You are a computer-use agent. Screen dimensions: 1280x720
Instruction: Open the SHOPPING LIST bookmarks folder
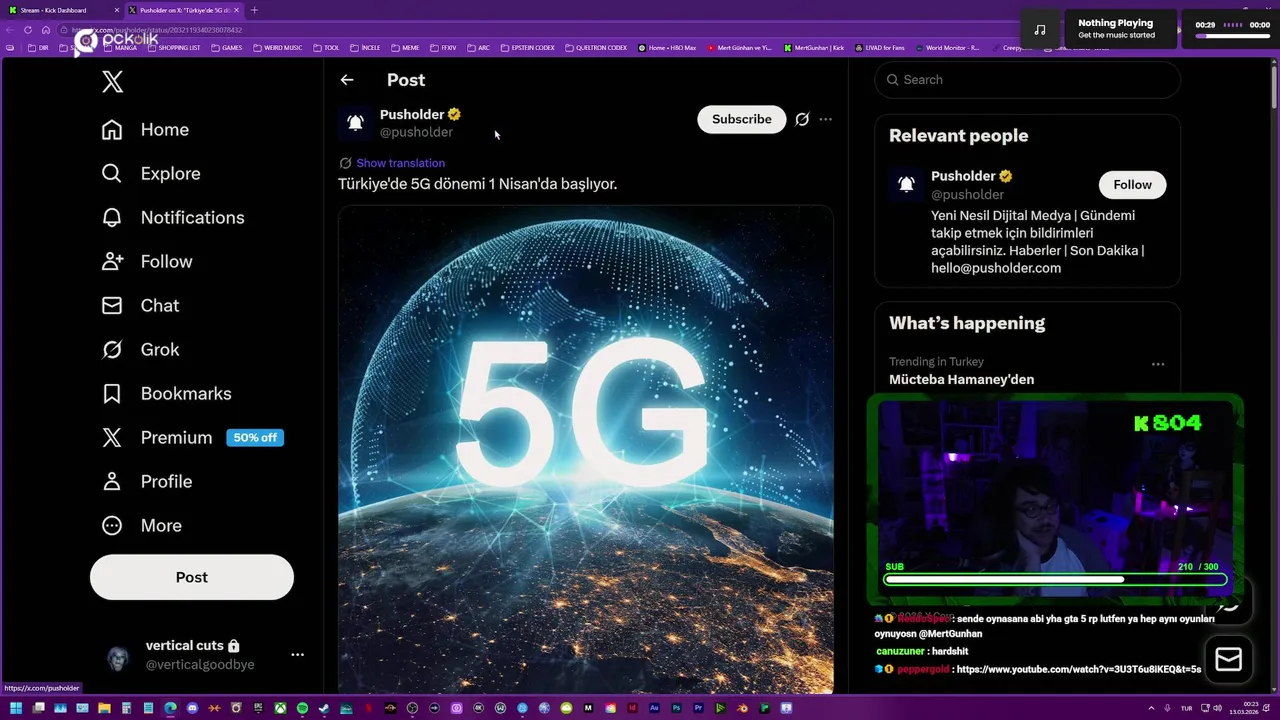point(173,48)
